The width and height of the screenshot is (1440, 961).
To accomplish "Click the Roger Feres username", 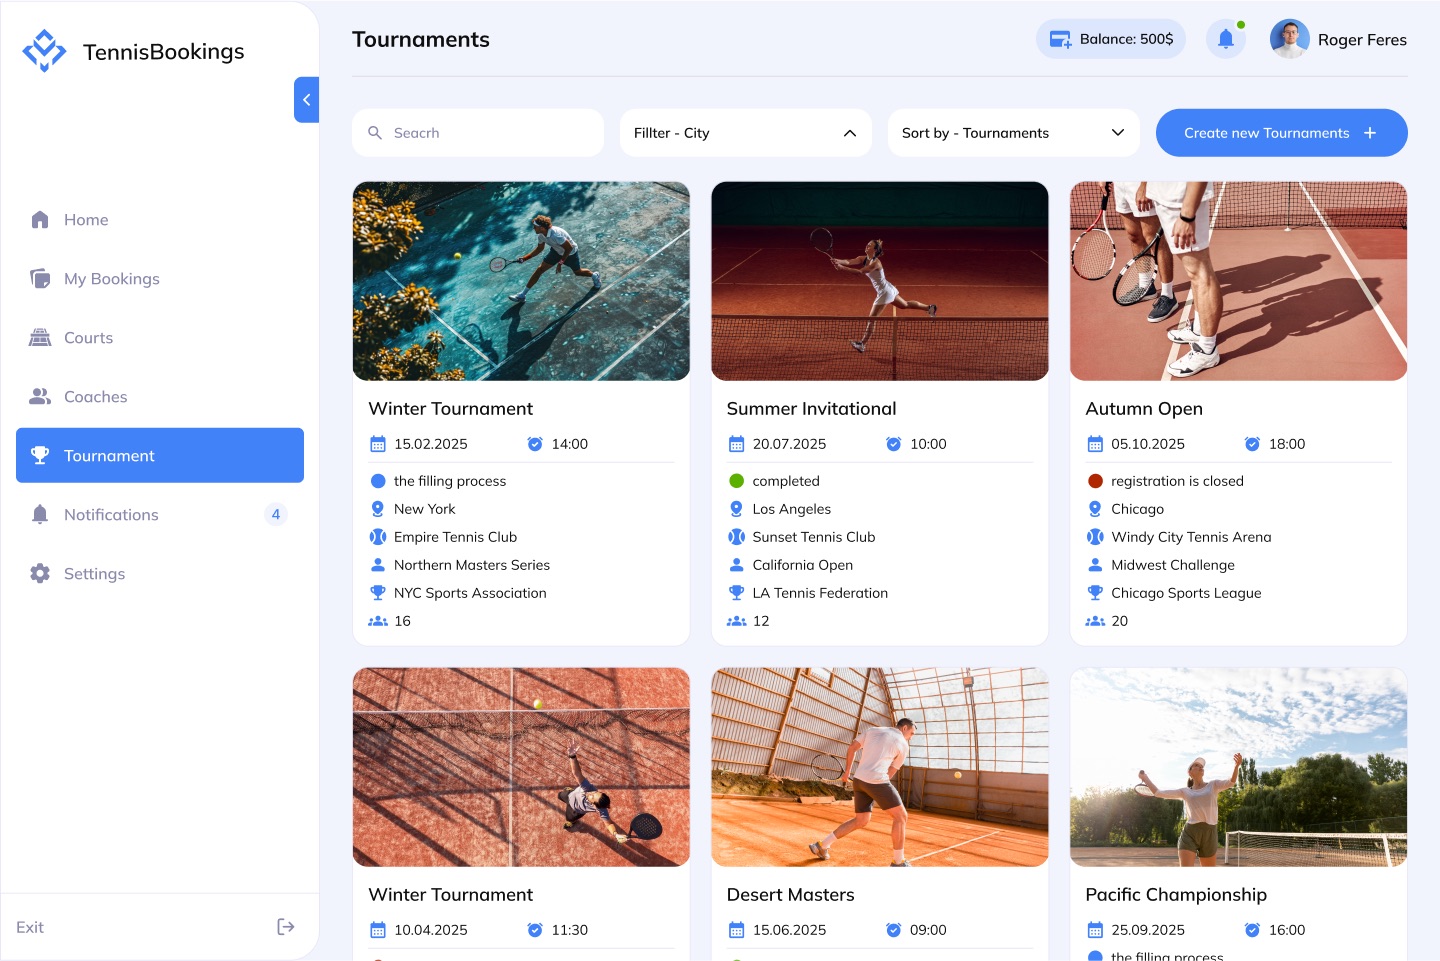I will point(1362,40).
